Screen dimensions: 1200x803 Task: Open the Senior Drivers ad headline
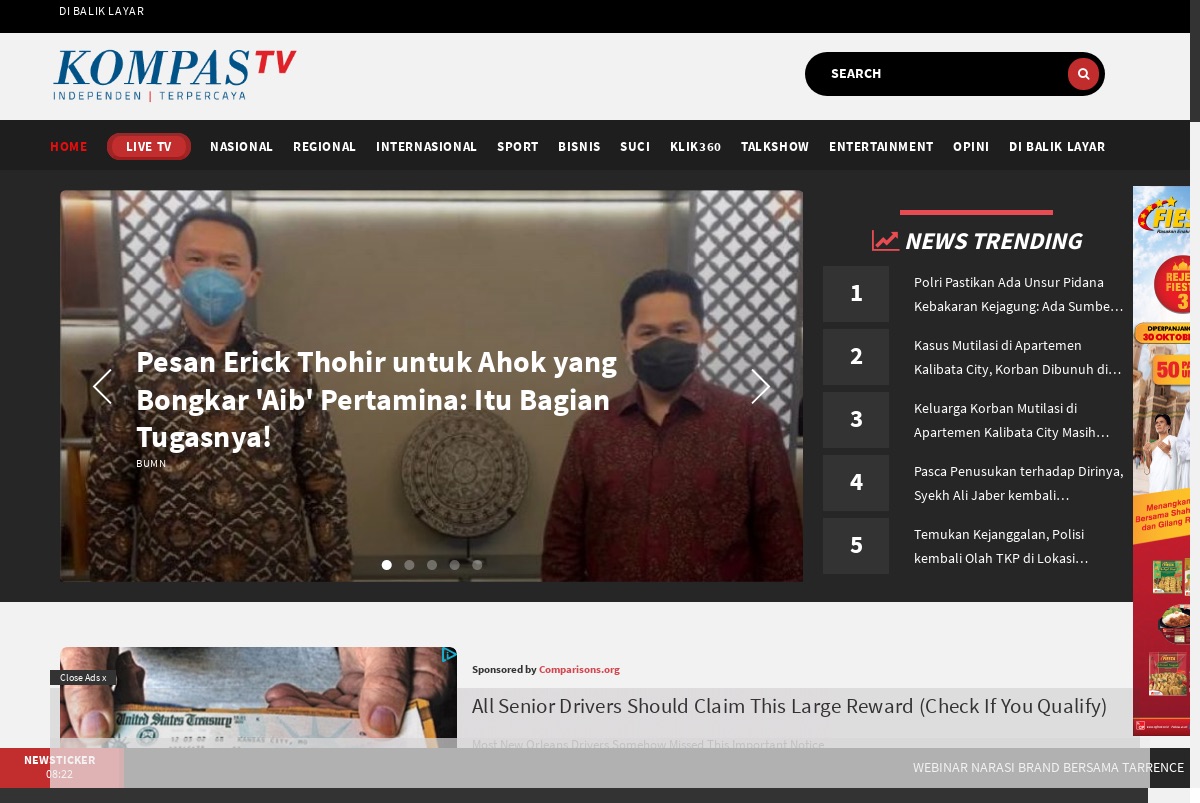789,706
